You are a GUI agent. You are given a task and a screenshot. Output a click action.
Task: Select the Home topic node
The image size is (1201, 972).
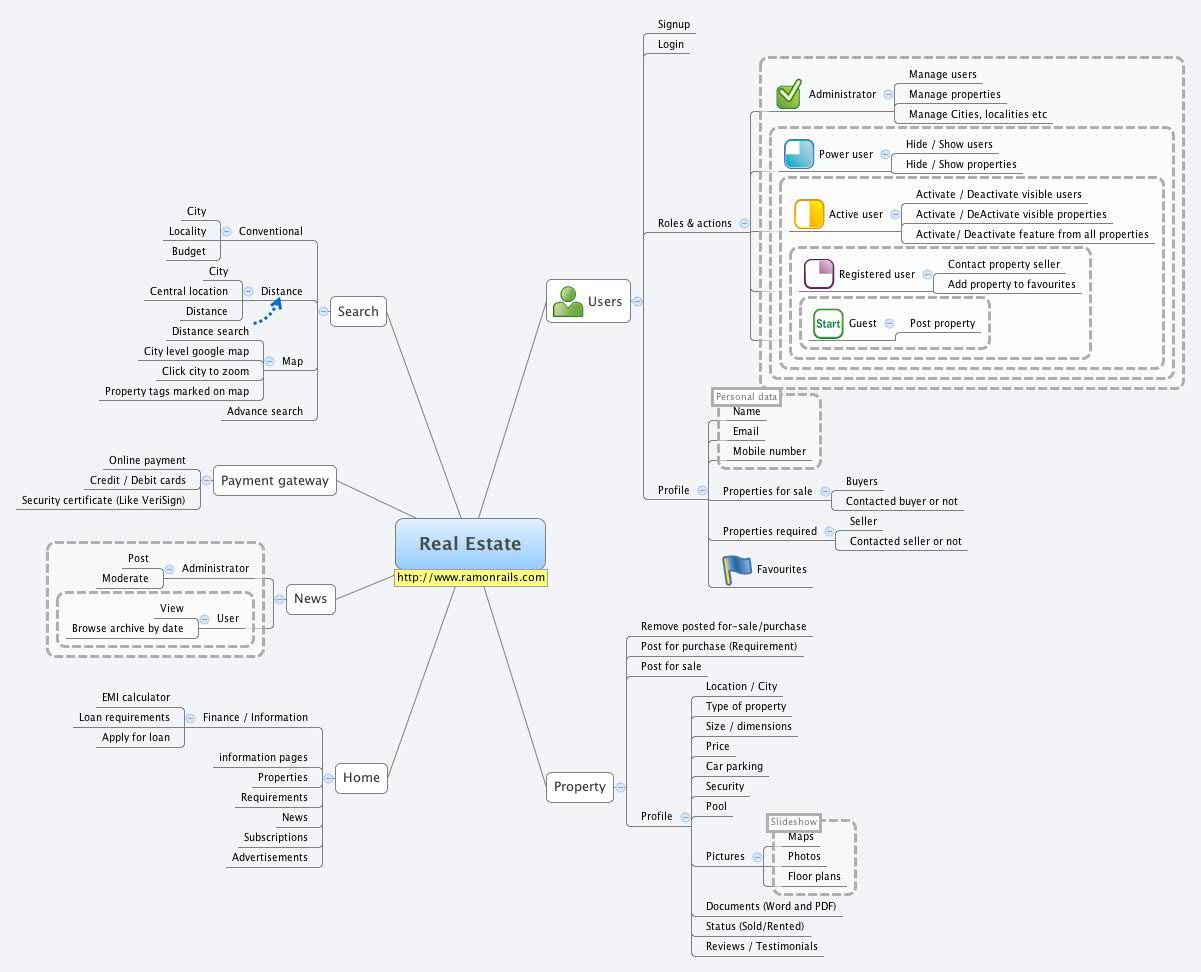361,778
